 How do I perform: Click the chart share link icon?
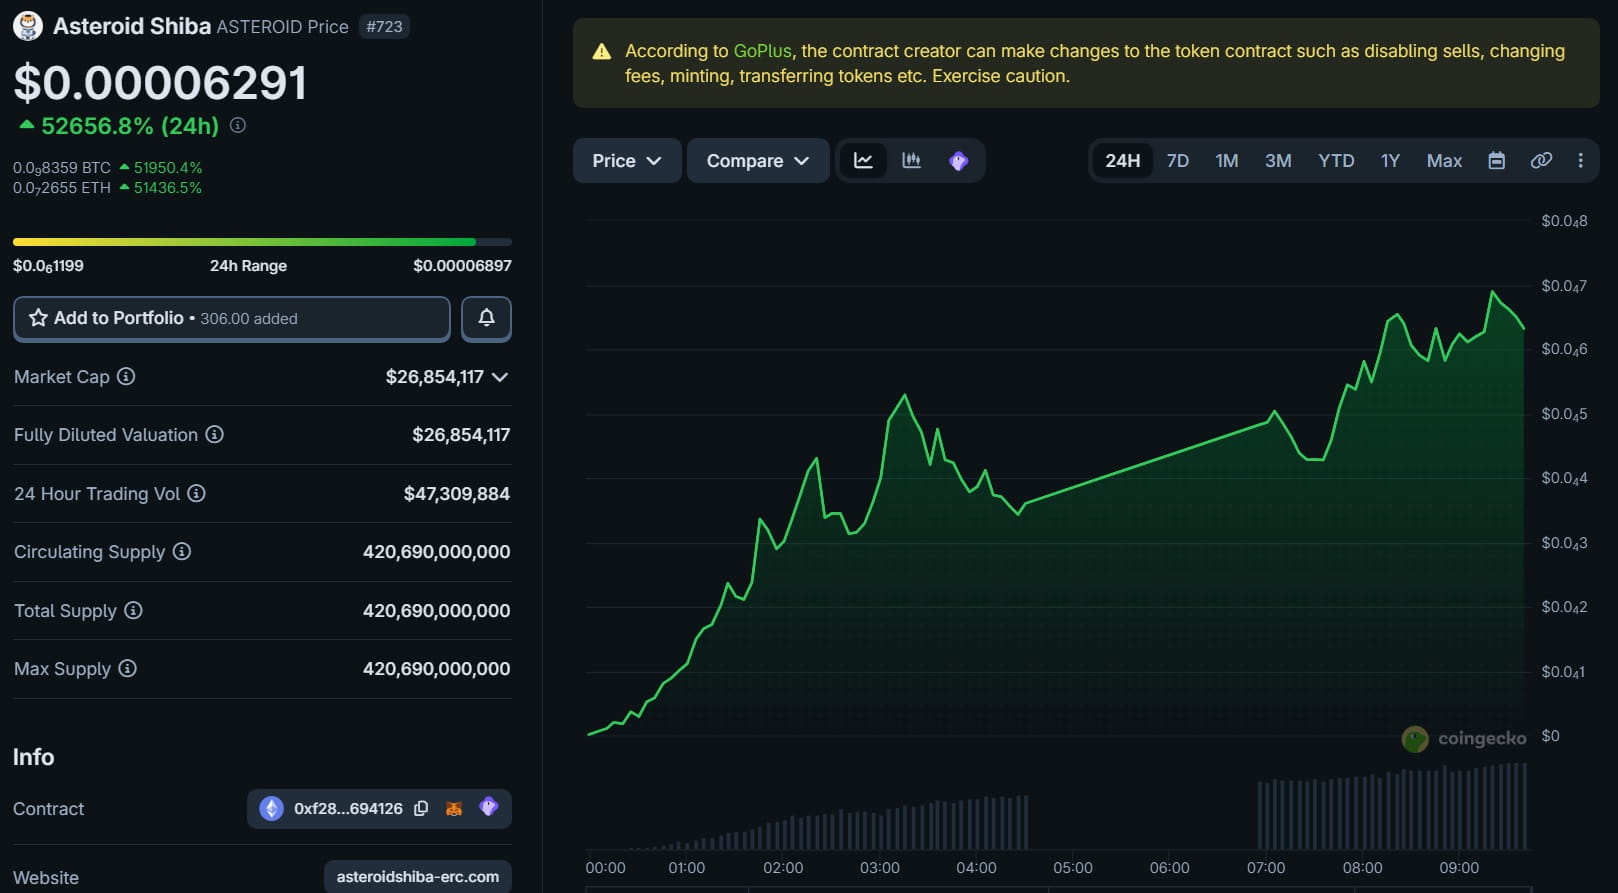coord(1541,161)
